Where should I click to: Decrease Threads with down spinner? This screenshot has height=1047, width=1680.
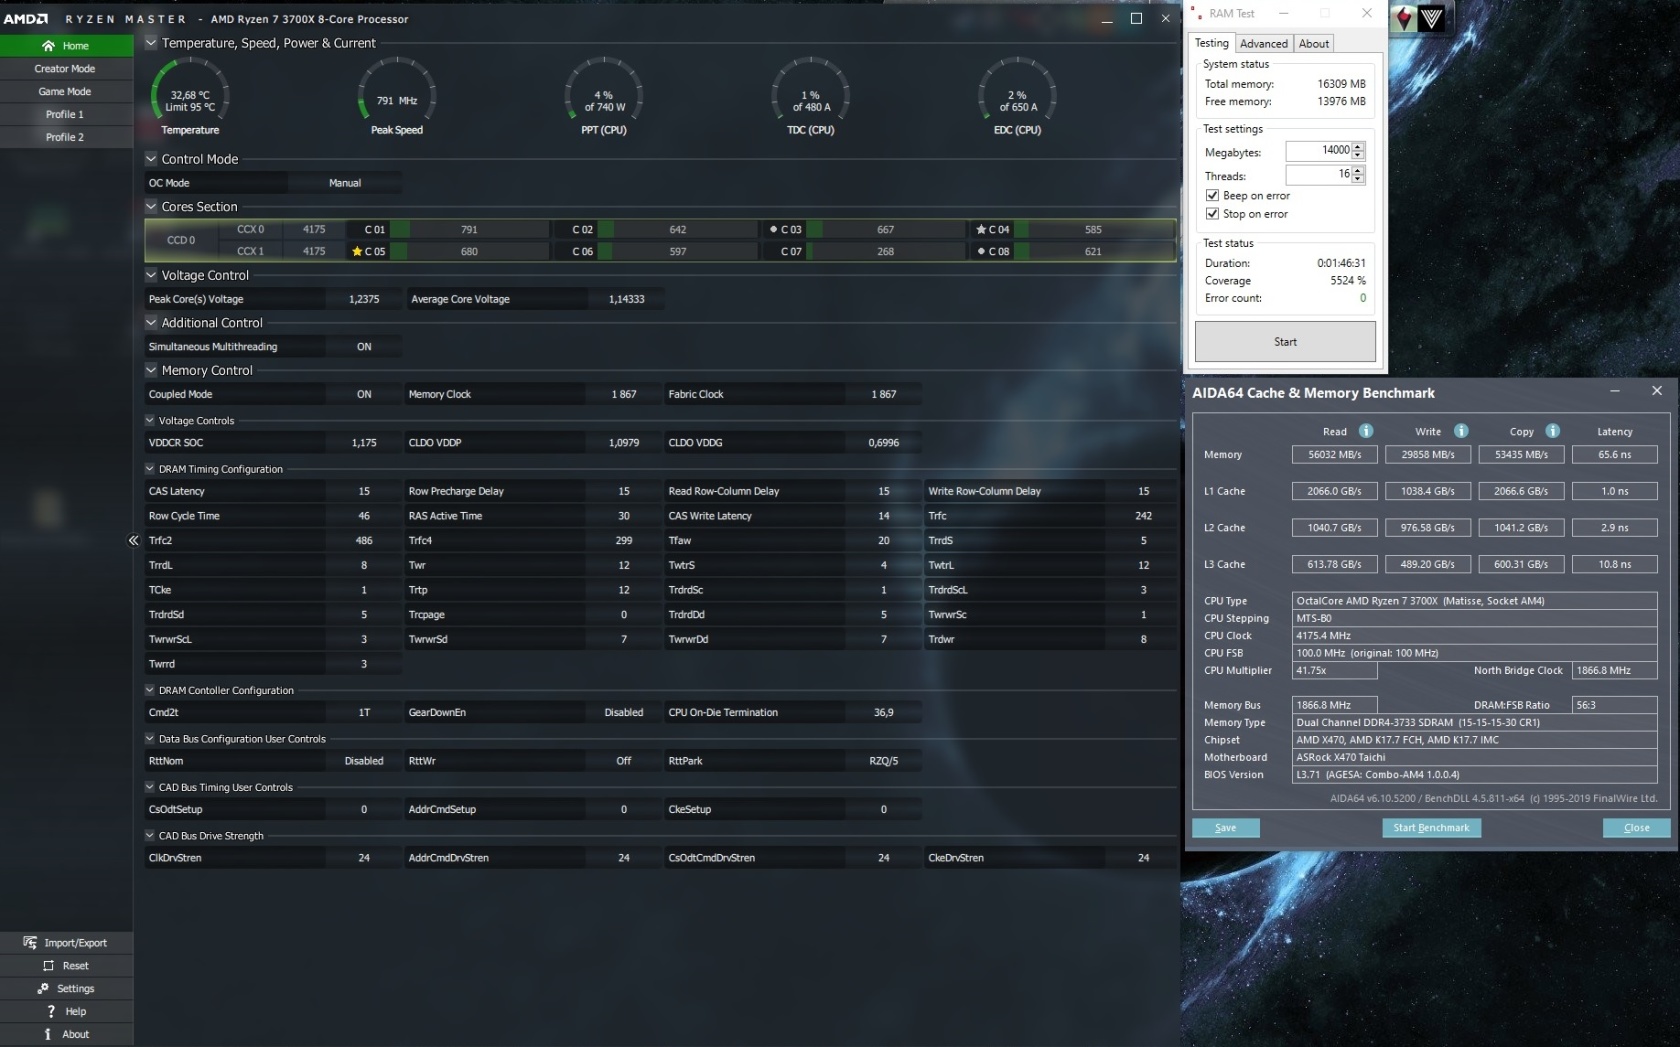point(1358,180)
